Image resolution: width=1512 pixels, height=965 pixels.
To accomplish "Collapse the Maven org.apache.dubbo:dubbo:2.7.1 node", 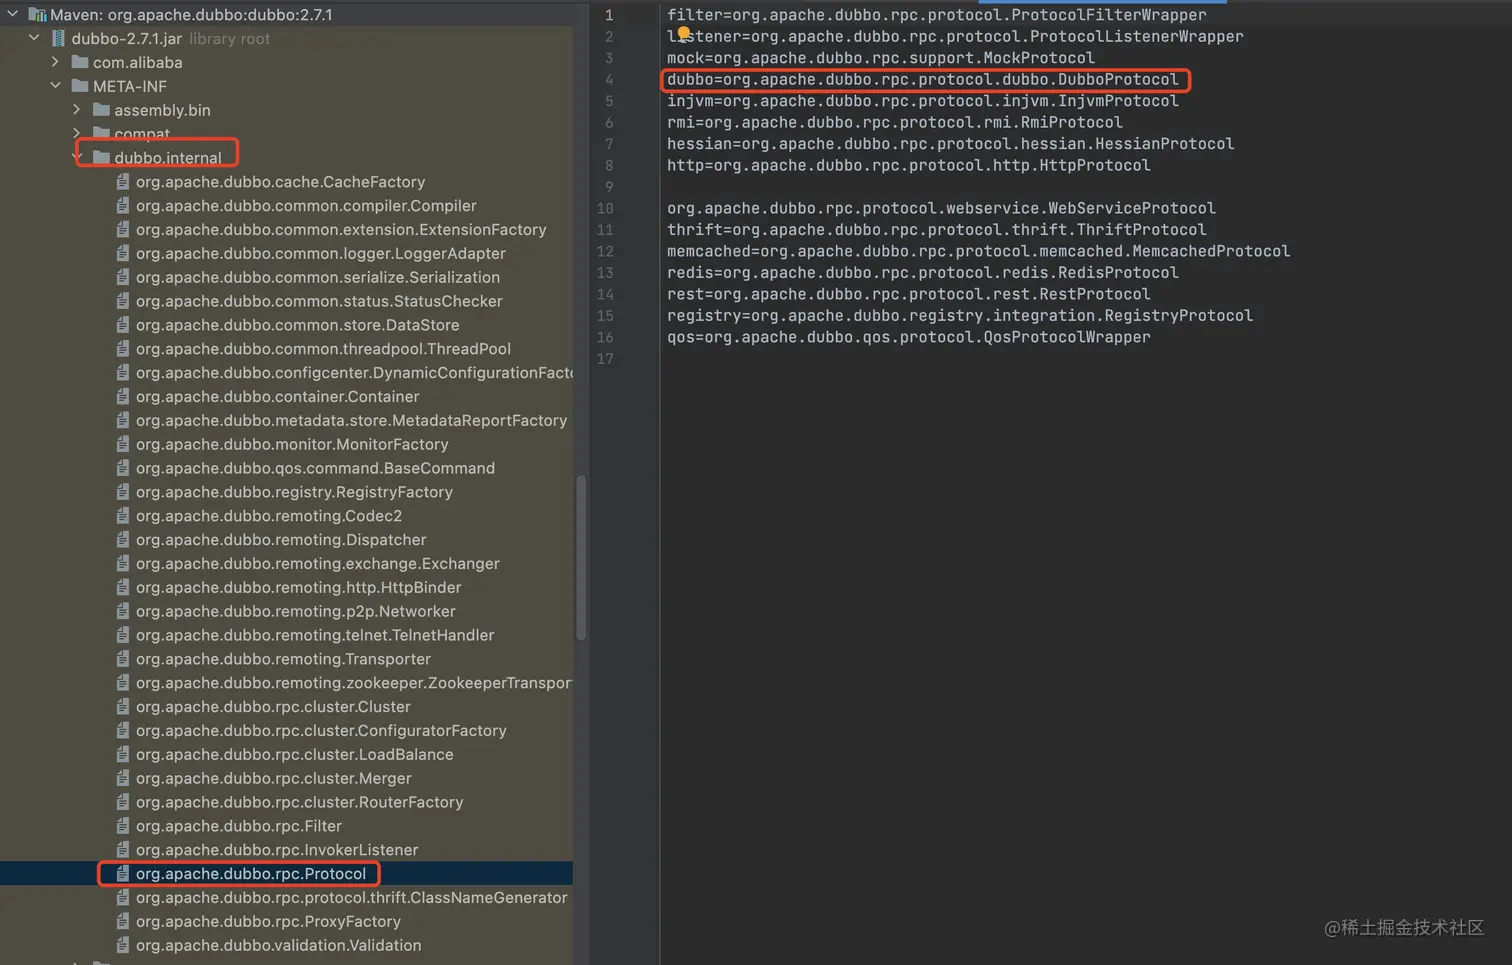I will coord(12,14).
